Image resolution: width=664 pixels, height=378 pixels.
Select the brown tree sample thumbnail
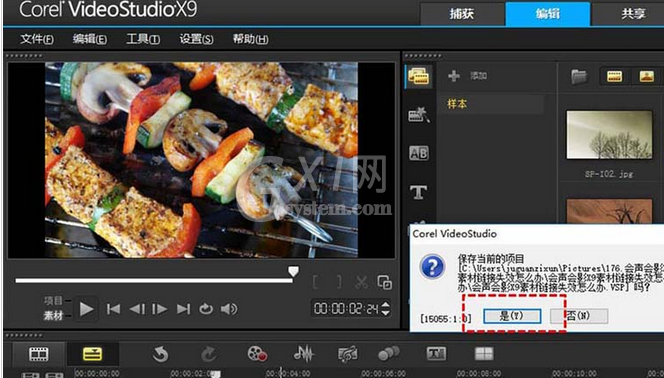click(610, 211)
